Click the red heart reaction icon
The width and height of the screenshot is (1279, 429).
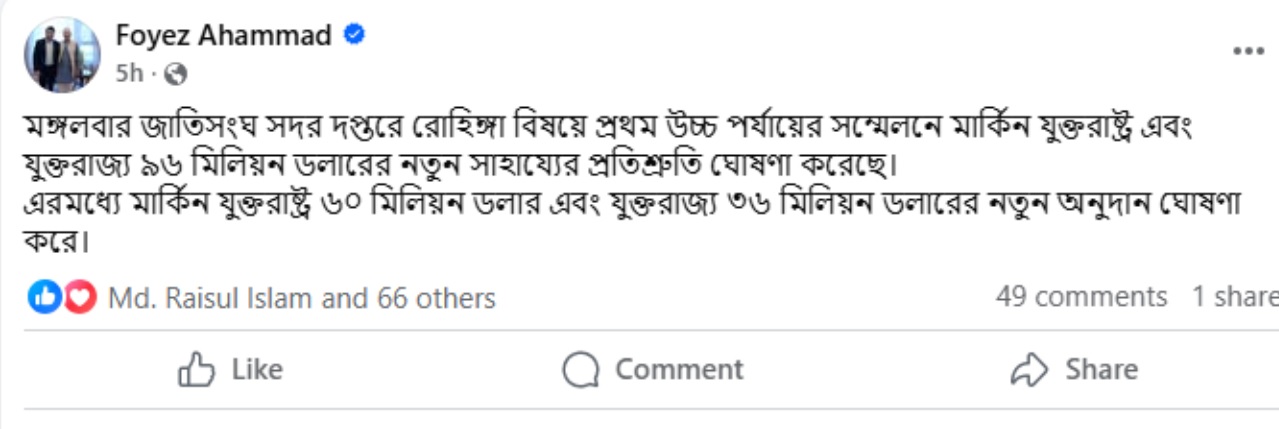(x=79, y=297)
